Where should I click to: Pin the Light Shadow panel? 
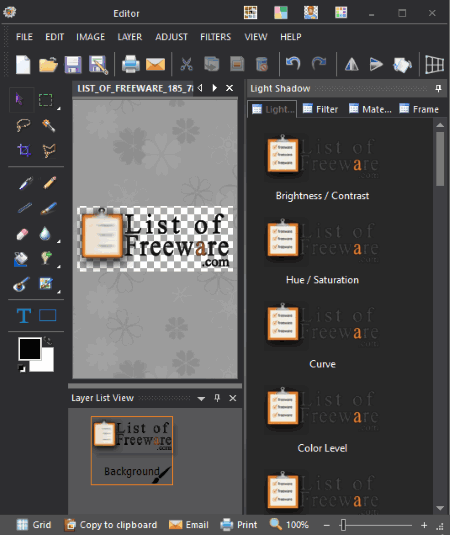click(438, 89)
